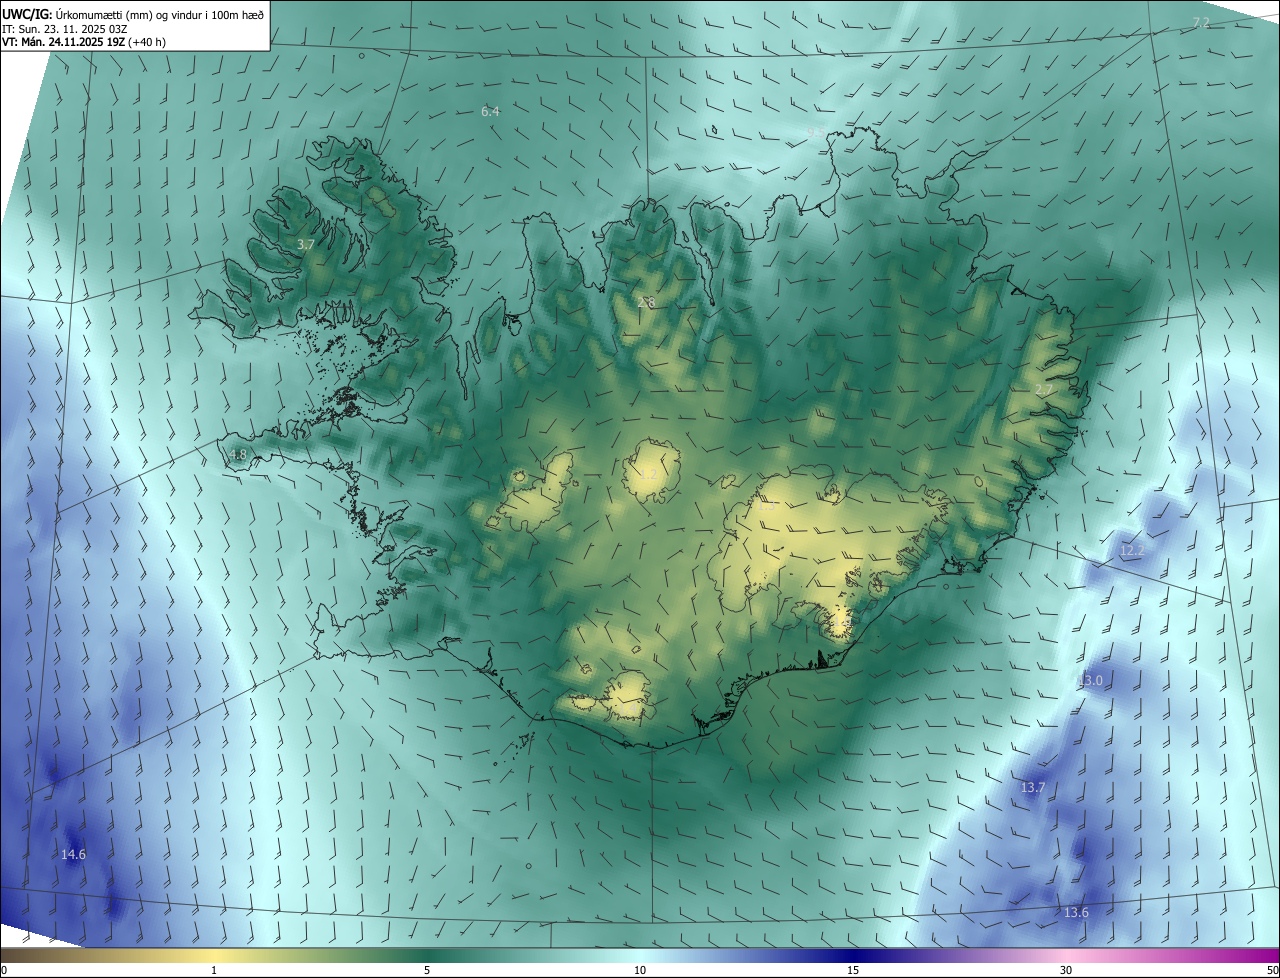The height and width of the screenshot is (978, 1280).
Task: Click the "50" tick label on the color scale
Action: click(1272, 970)
